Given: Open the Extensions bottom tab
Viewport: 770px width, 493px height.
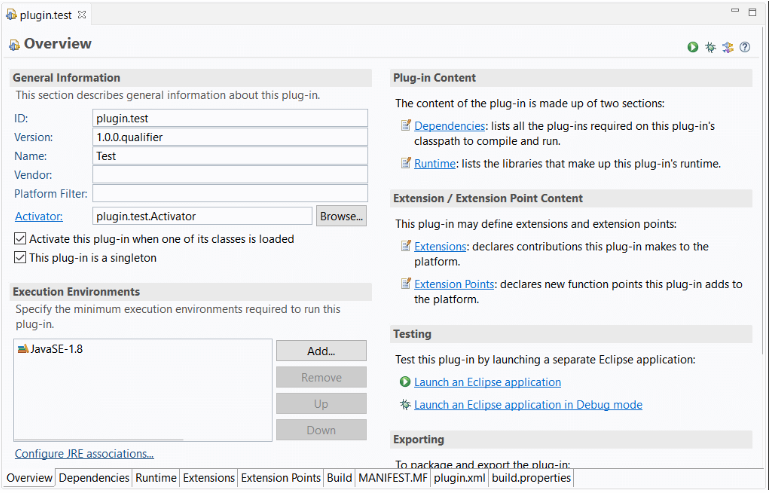Looking at the screenshot, I should pos(209,478).
